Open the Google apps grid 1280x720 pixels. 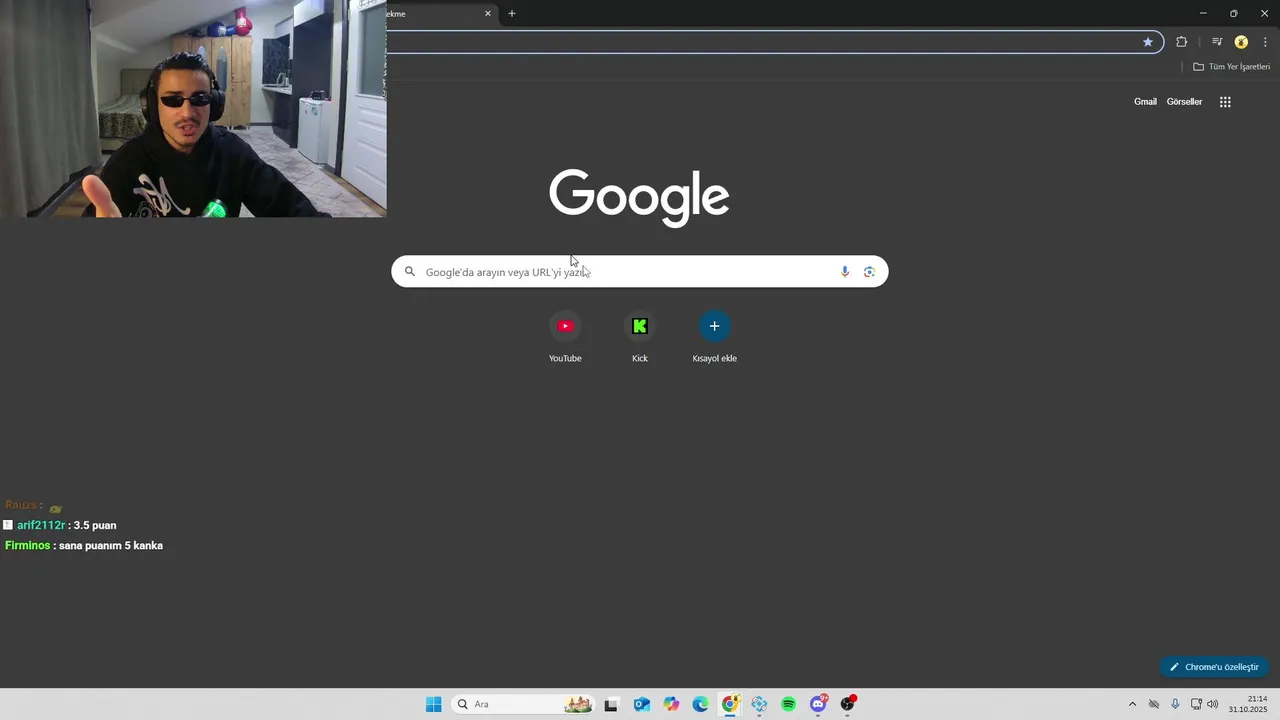[1225, 102]
